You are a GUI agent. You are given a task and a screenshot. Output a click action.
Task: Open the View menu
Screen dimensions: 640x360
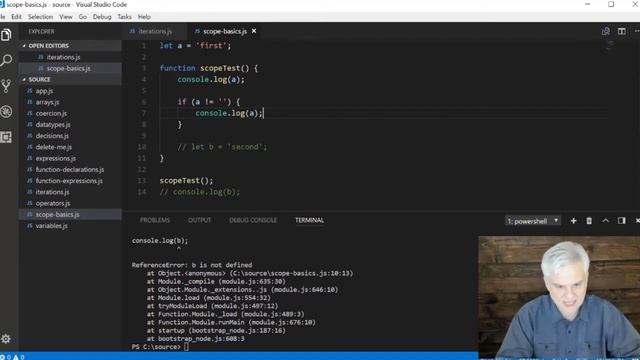(65, 17)
